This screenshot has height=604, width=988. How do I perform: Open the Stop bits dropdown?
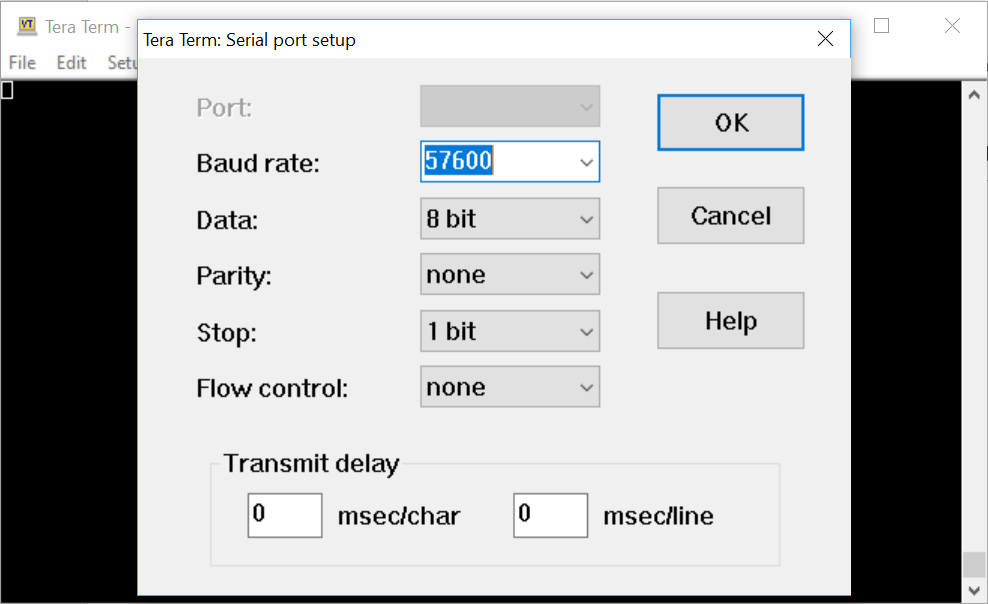pos(510,331)
